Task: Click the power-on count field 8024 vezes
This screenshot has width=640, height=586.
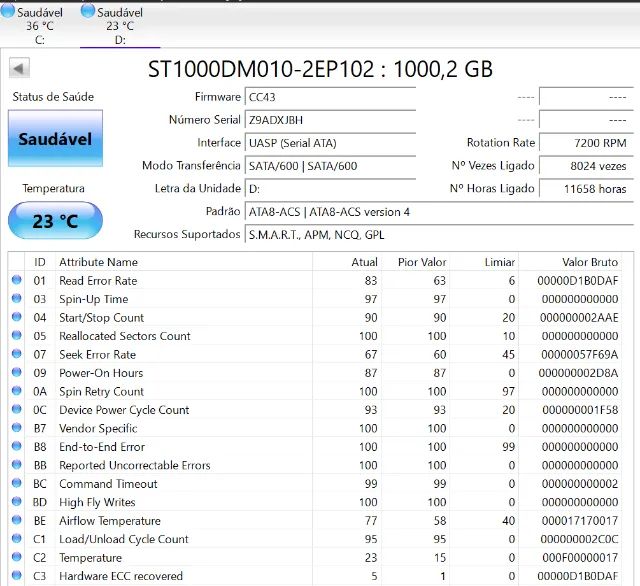Action: (x=586, y=166)
